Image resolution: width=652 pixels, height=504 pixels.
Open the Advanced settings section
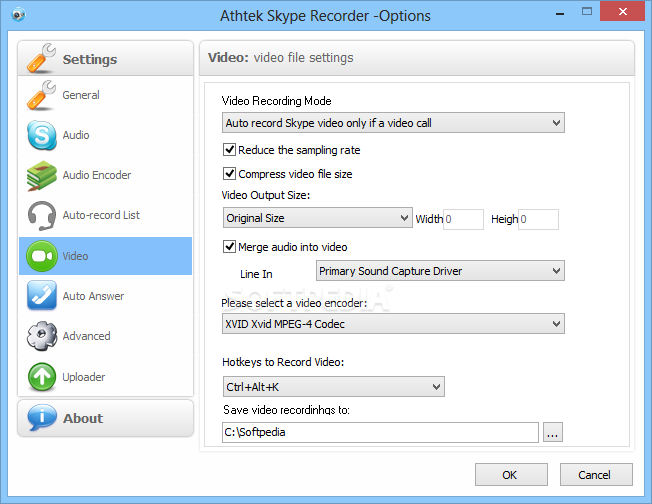(x=106, y=336)
